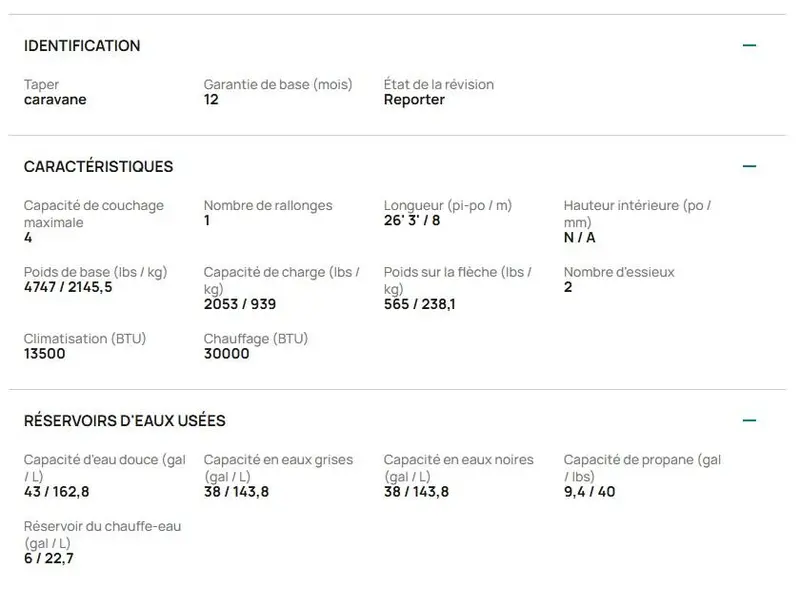Viewport: 800px width, 600px height.
Task: Click the Garantie de base value 12
Action: coord(211,99)
